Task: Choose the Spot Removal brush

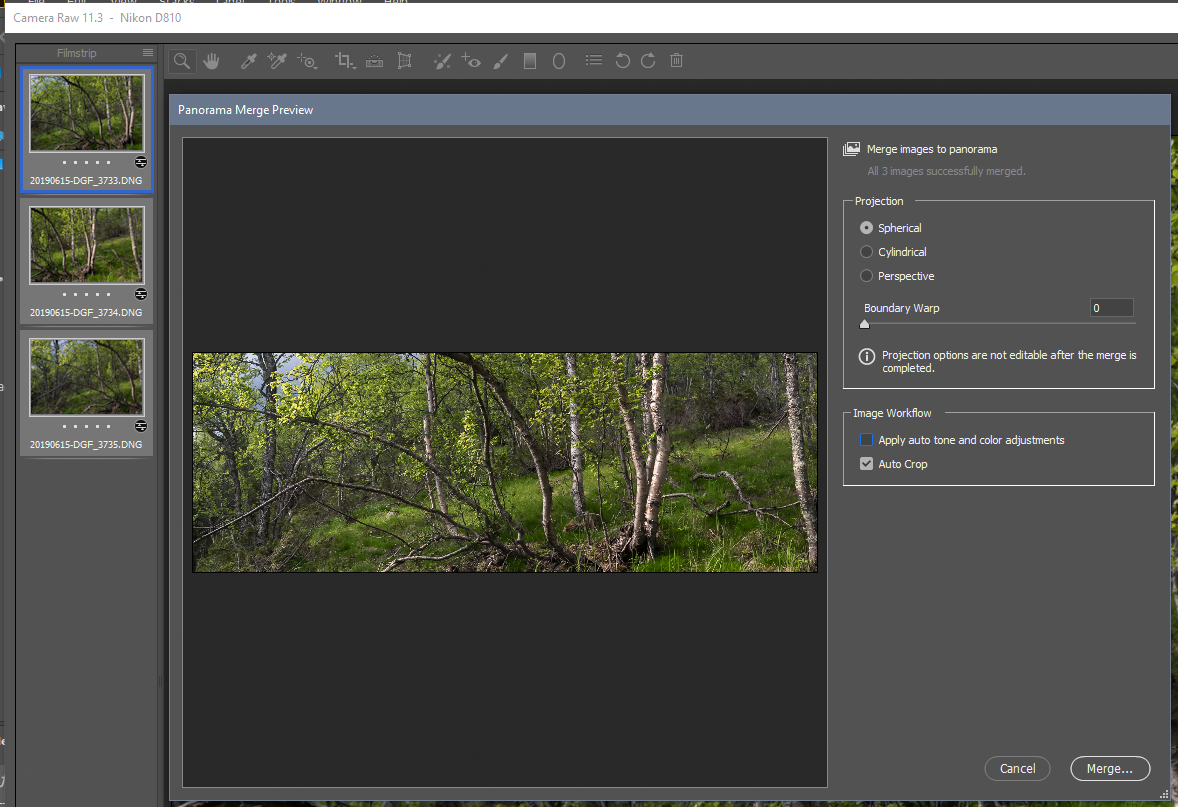Action: click(x=441, y=61)
